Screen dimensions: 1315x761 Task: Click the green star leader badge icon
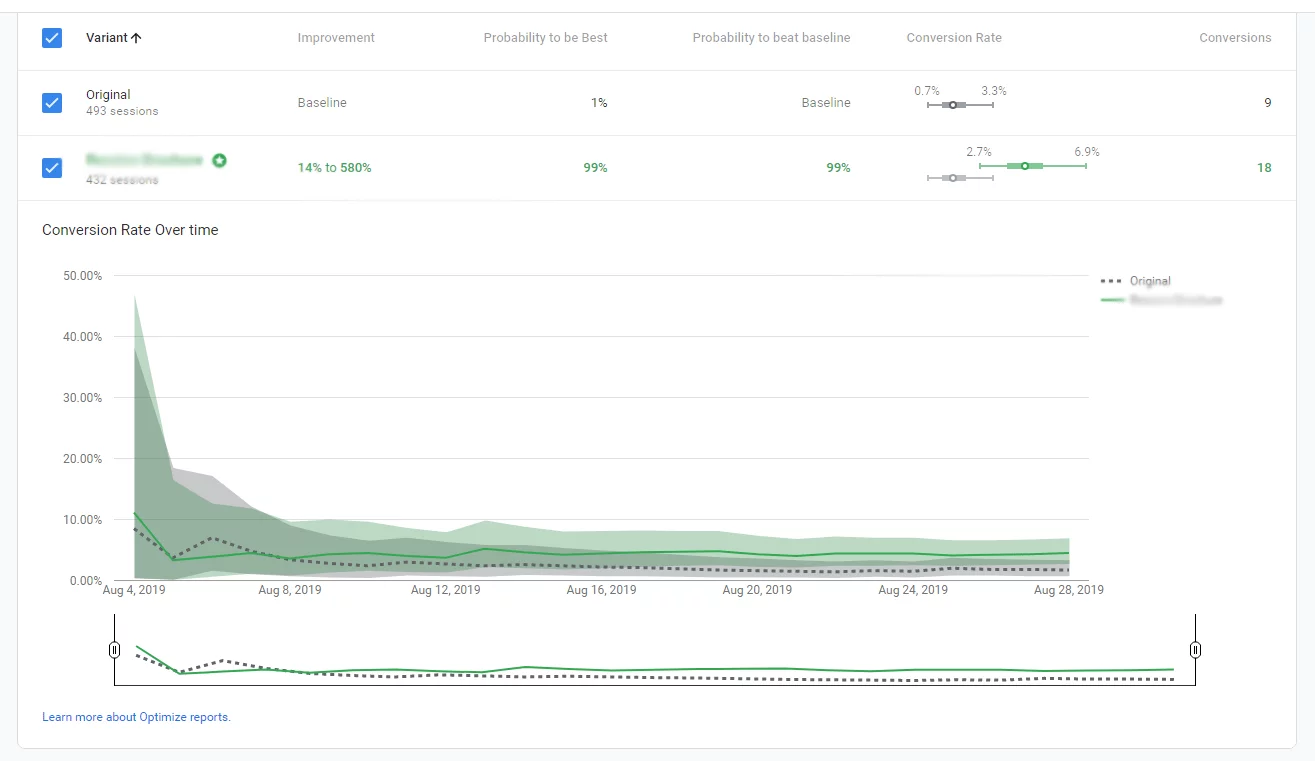pos(219,160)
